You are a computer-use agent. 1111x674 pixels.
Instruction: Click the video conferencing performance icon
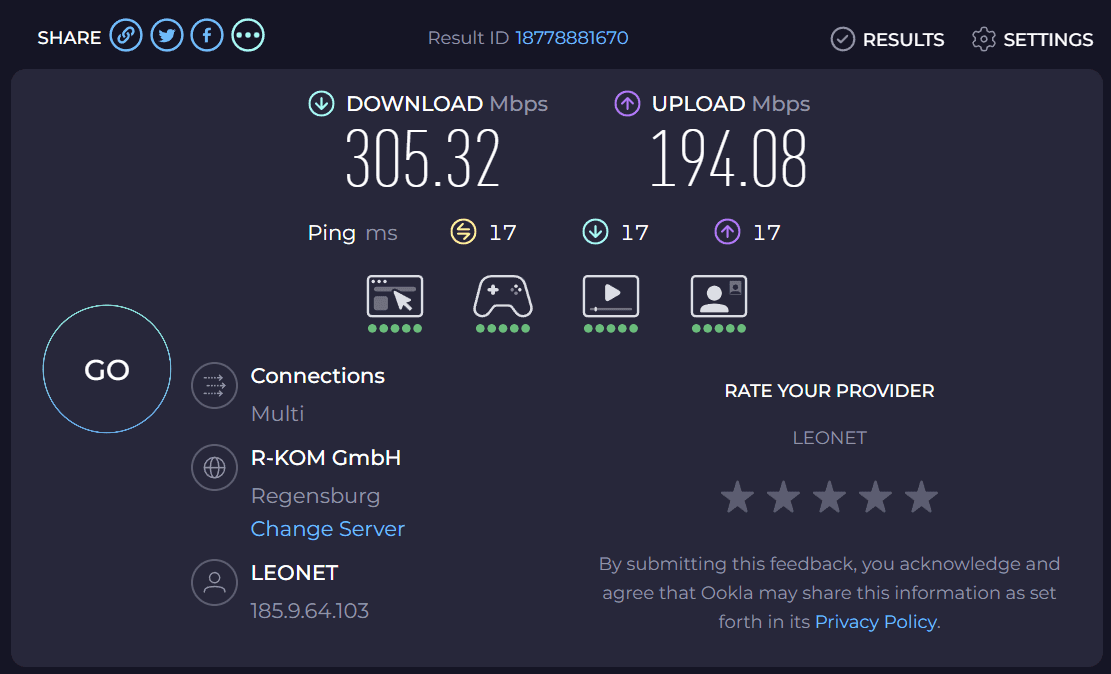click(x=719, y=297)
